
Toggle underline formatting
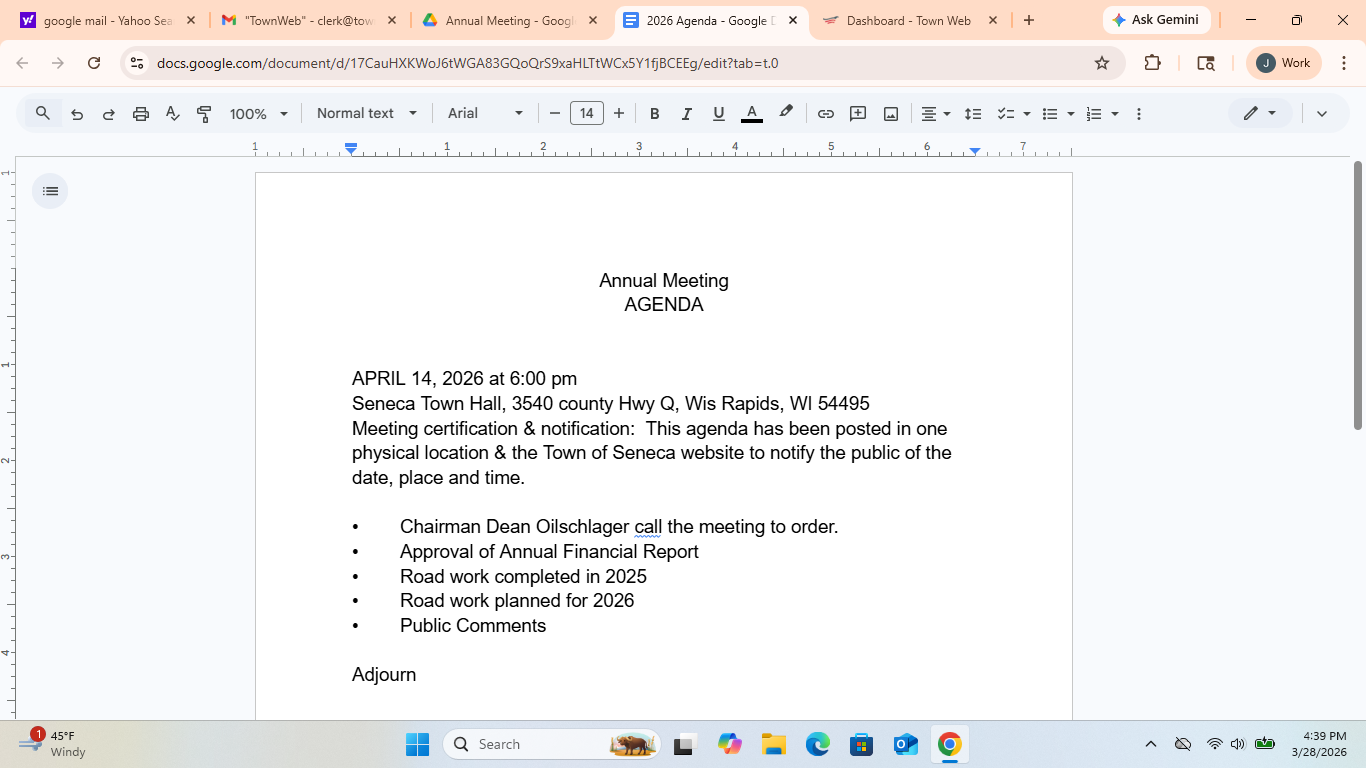pos(719,114)
